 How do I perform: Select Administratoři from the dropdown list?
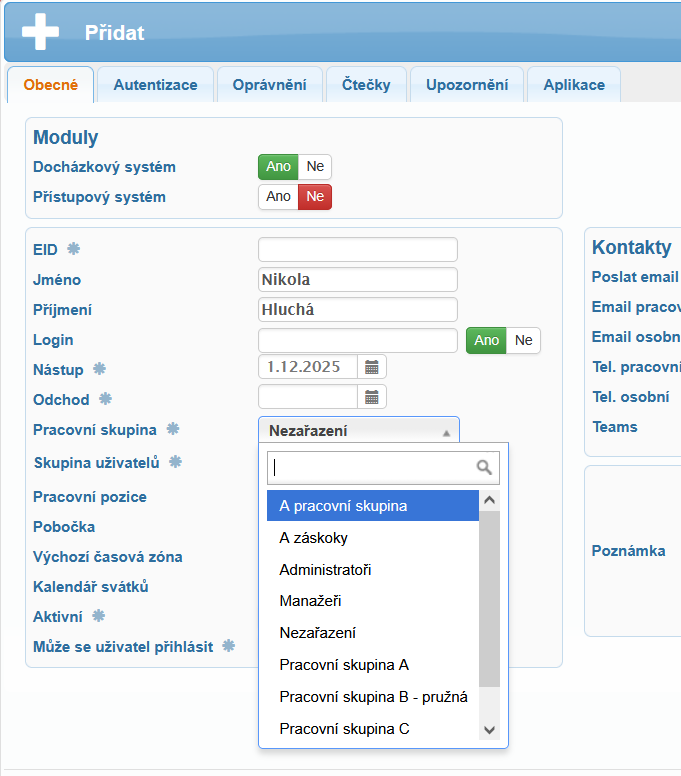pos(325,570)
